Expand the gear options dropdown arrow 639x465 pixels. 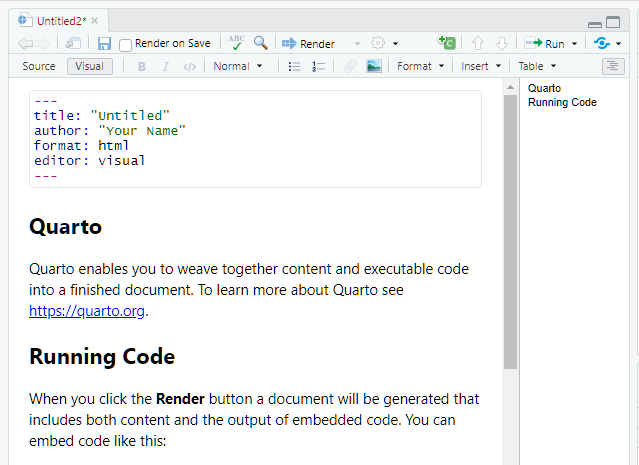click(395, 44)
